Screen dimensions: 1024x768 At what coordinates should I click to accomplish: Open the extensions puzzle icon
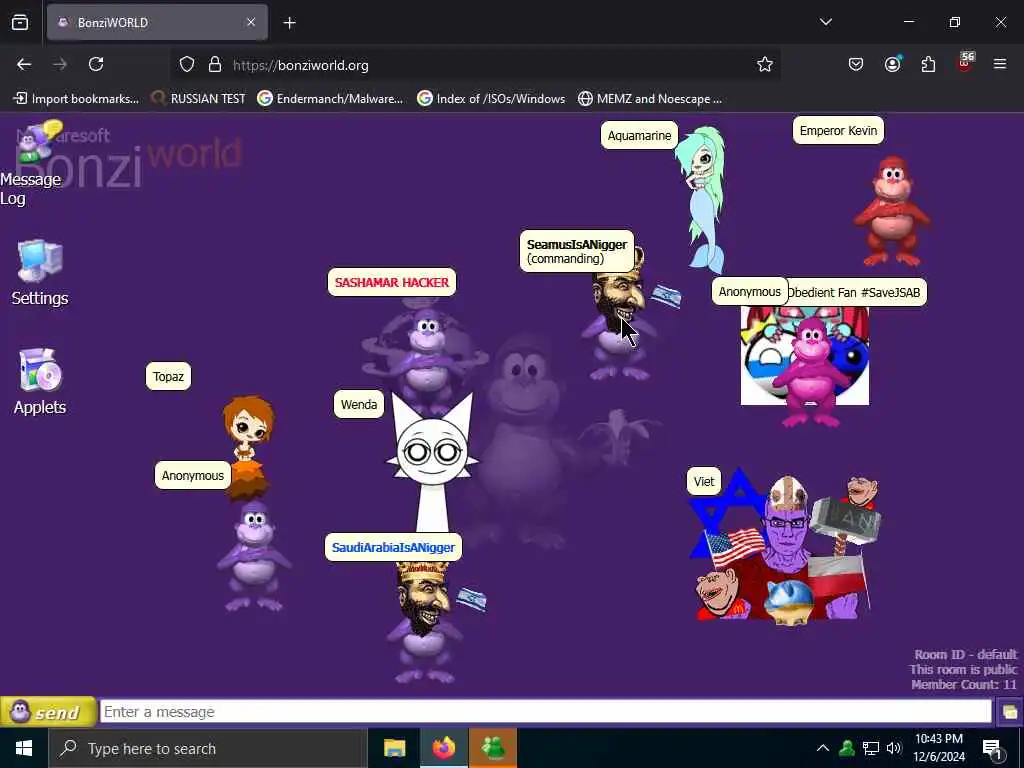[x=928, y=64]
